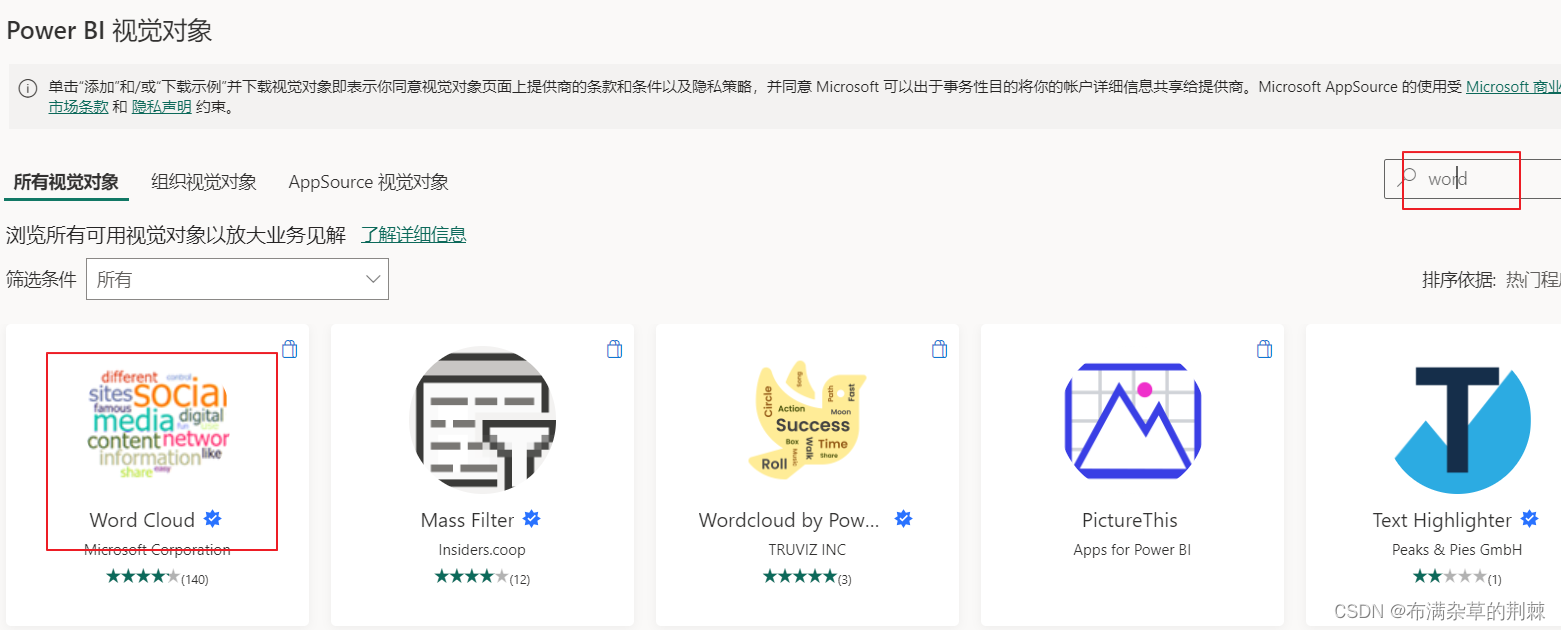Open the 了解详细信息 link
Viewport: 1561px width, 630px height.
point(413,235)
